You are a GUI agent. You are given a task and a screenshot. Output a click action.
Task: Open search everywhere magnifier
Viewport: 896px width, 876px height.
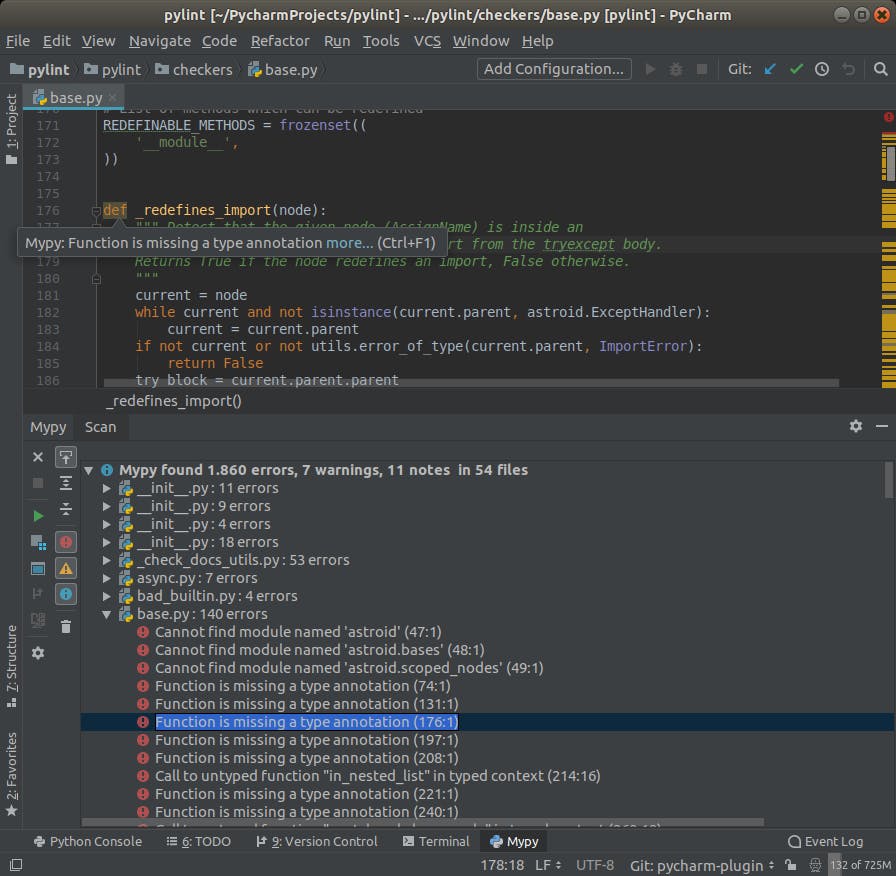[880, 71]
